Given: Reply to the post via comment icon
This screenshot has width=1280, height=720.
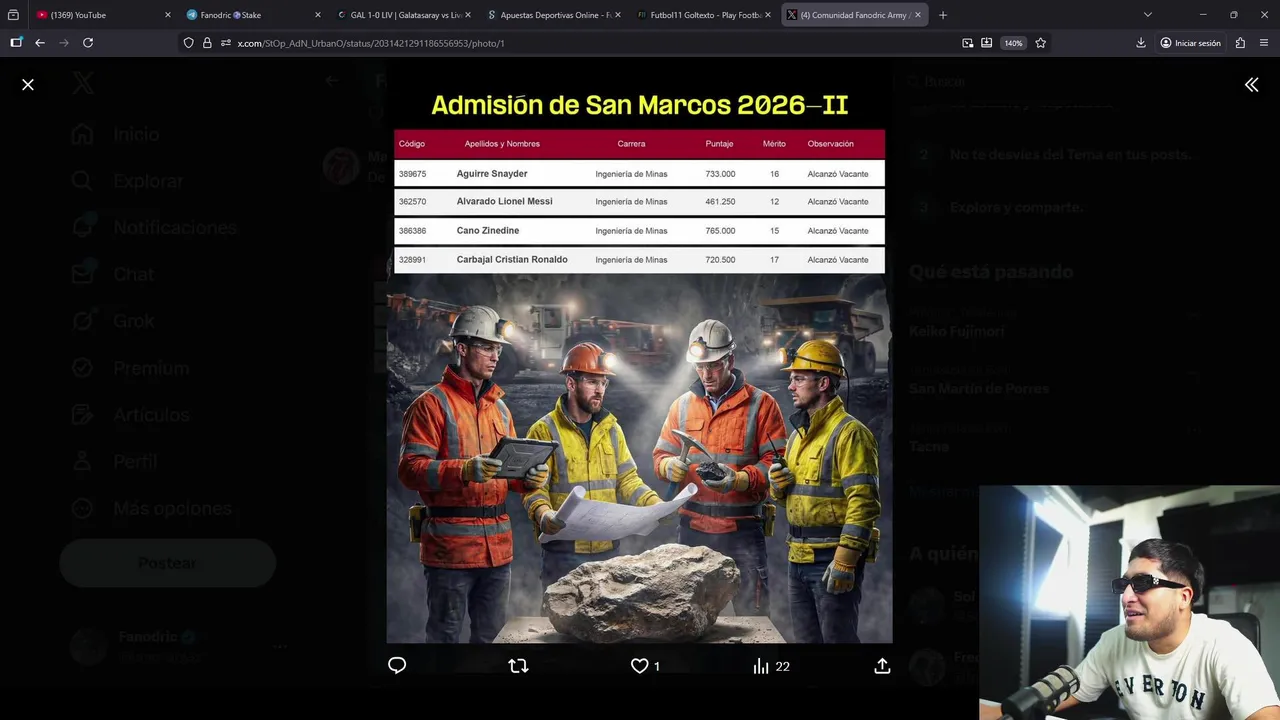Looking at the screenshot, I should (x=397, y=666).
